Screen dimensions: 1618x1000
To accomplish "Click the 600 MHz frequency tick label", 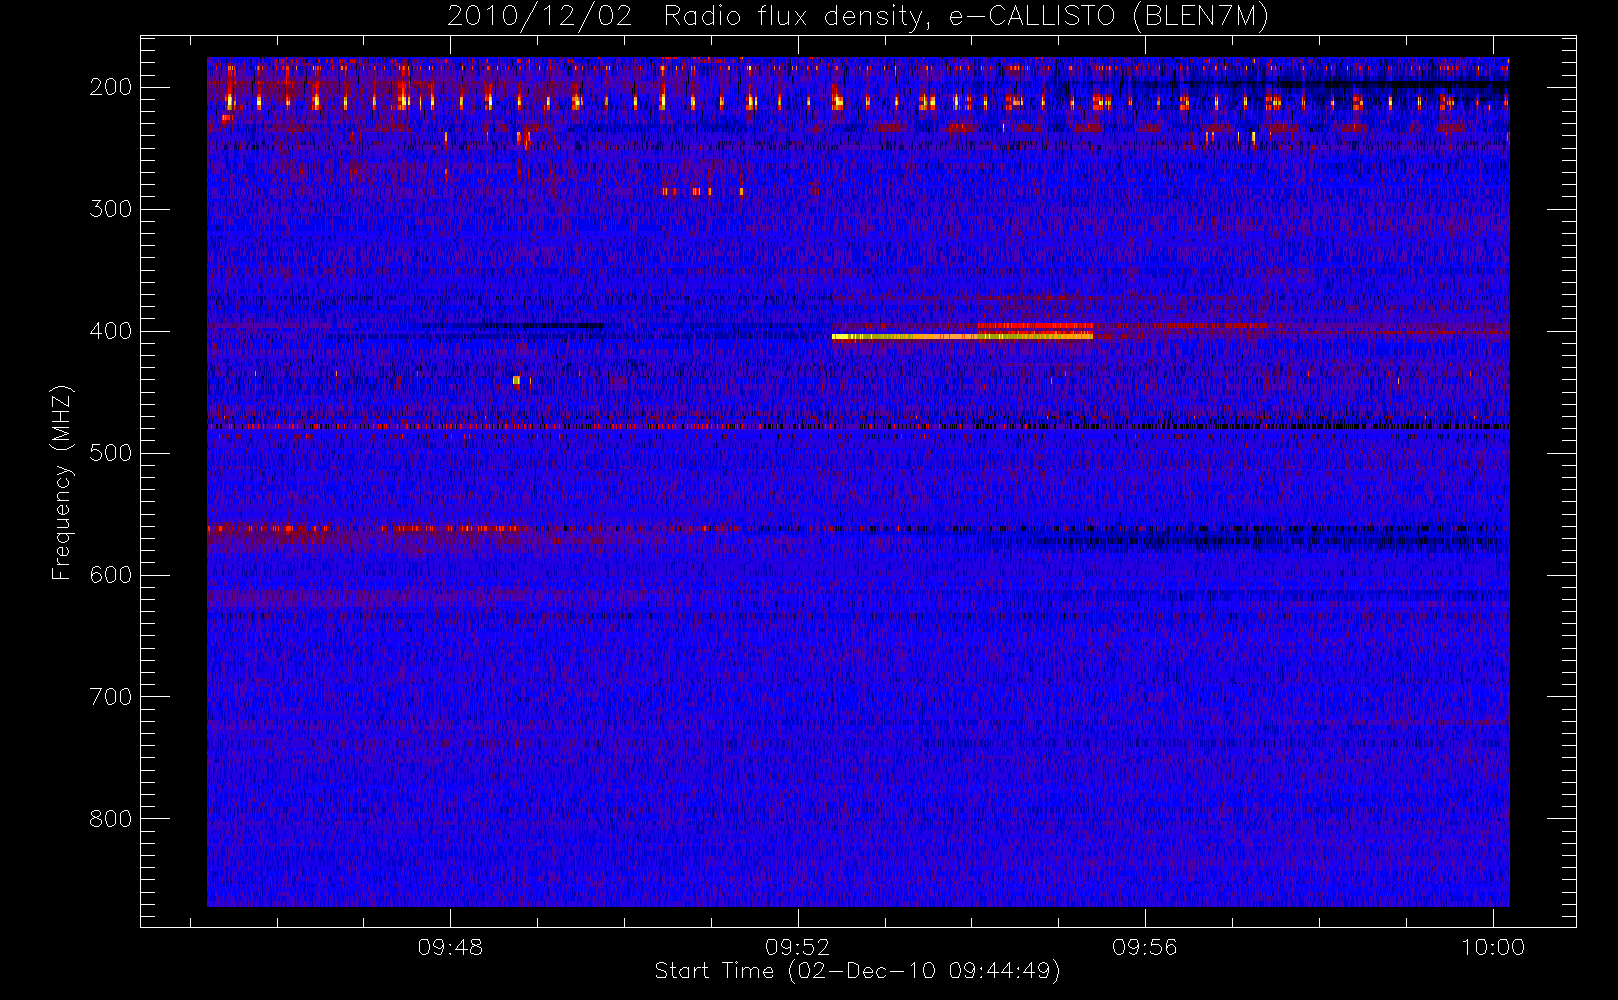I will [x=110, y=575].
